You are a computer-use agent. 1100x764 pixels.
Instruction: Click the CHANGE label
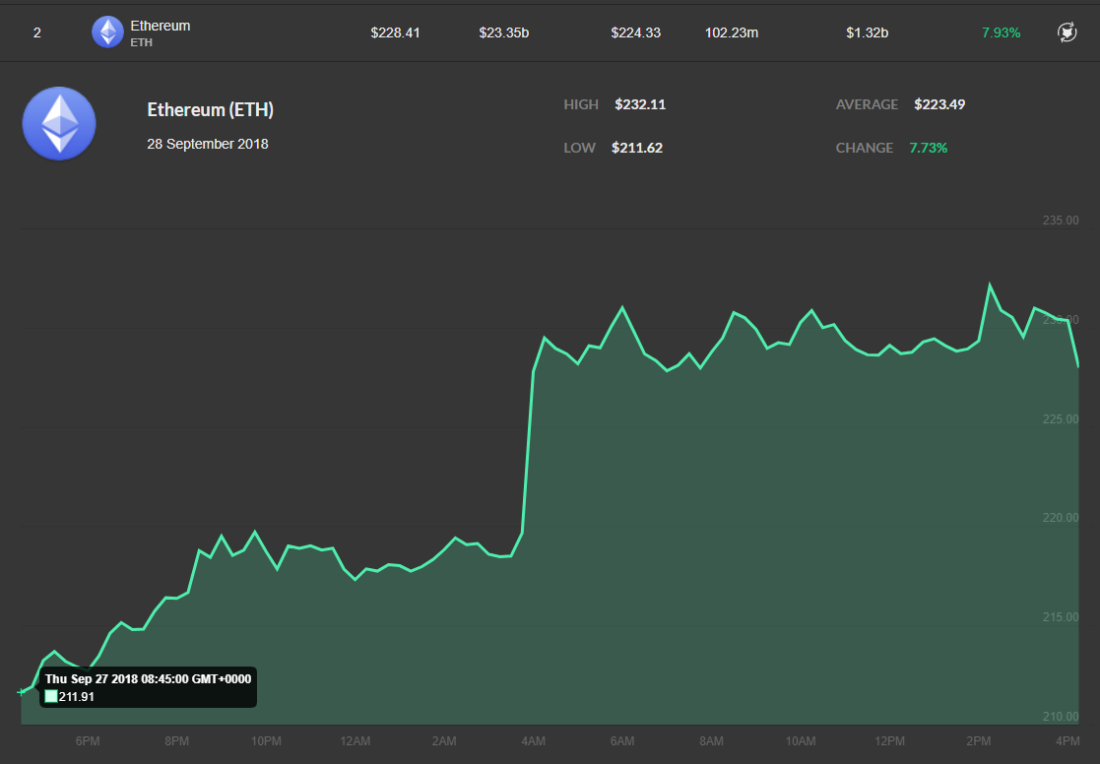tap(864, 148)
